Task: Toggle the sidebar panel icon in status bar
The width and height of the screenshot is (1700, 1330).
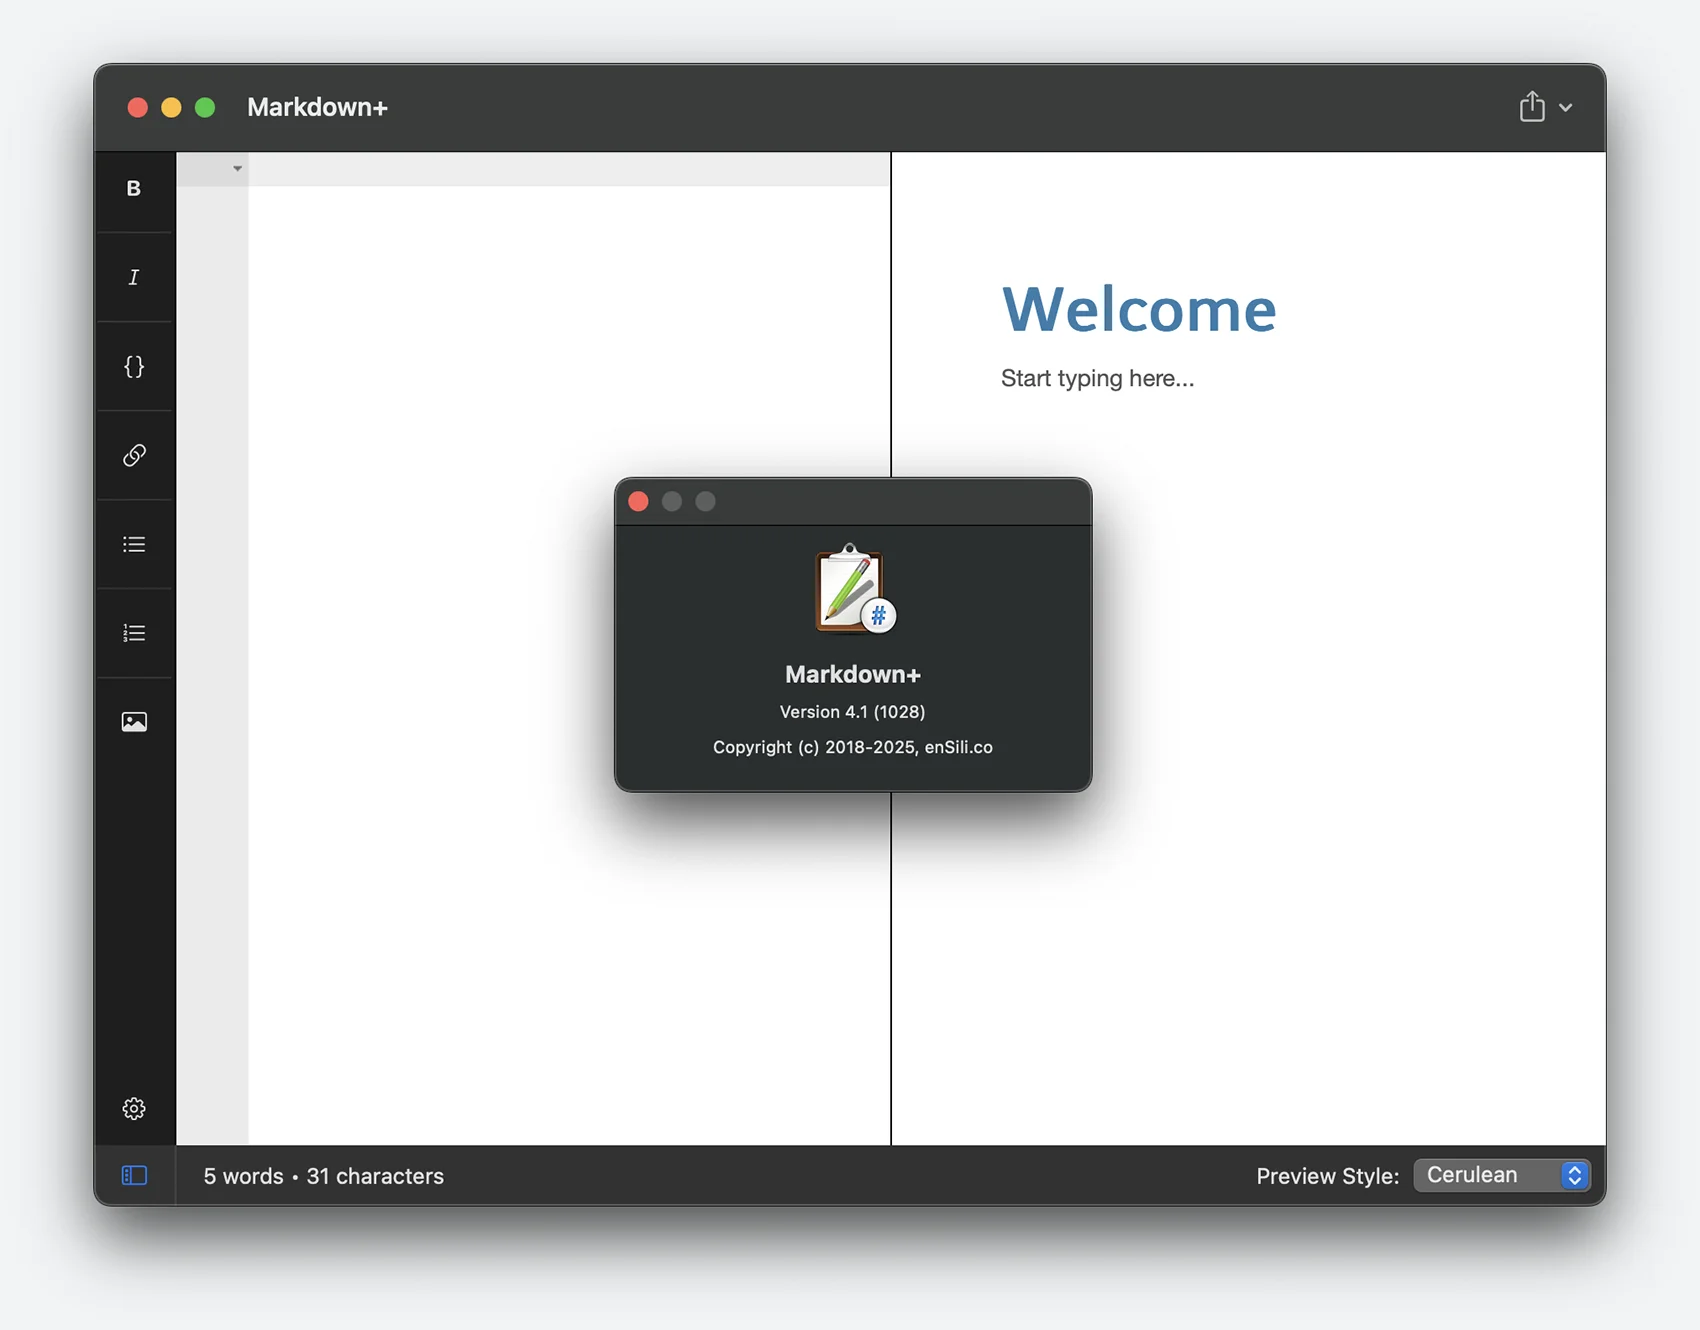Action: pyautogui.click(x=134, y=1176)
